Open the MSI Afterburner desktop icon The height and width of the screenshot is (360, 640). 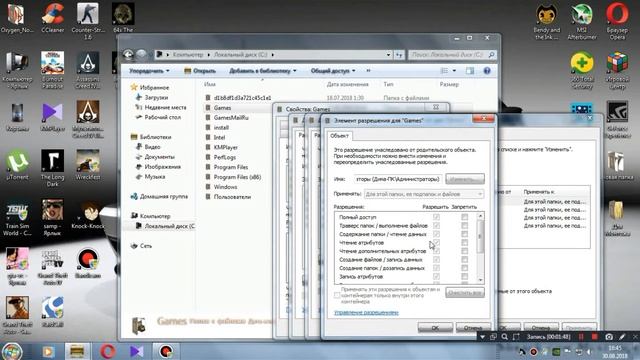tap(582, 21)
